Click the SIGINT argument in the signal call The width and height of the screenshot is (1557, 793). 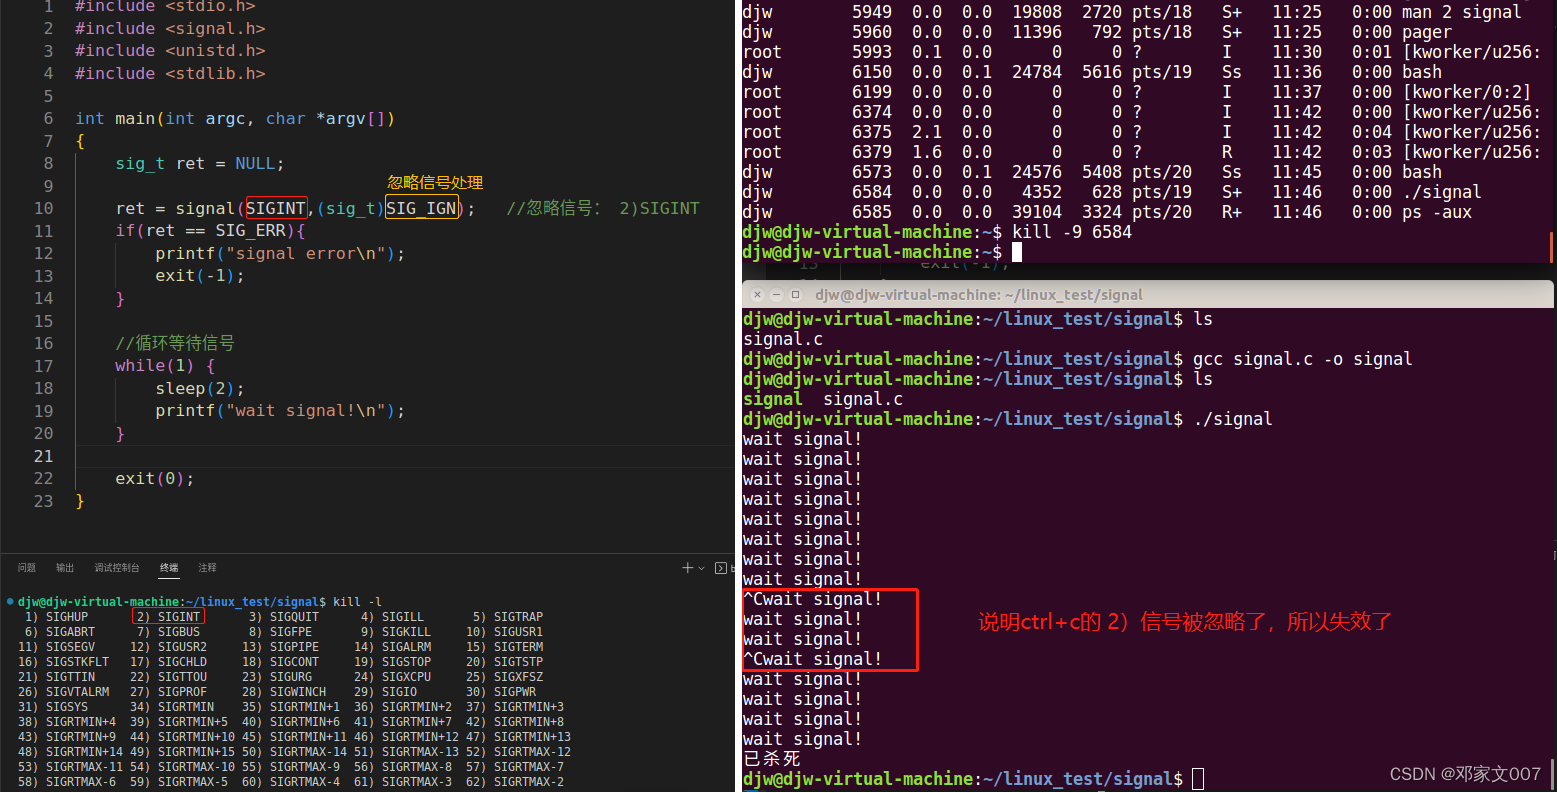[x=276, y=208]
